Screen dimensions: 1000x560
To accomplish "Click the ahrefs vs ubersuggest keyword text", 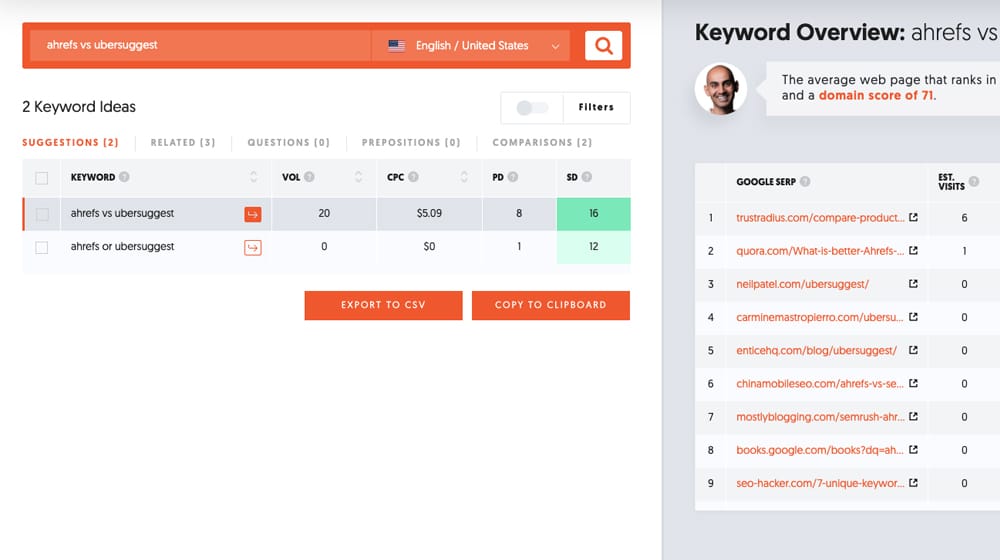I will tap(122, 213).
